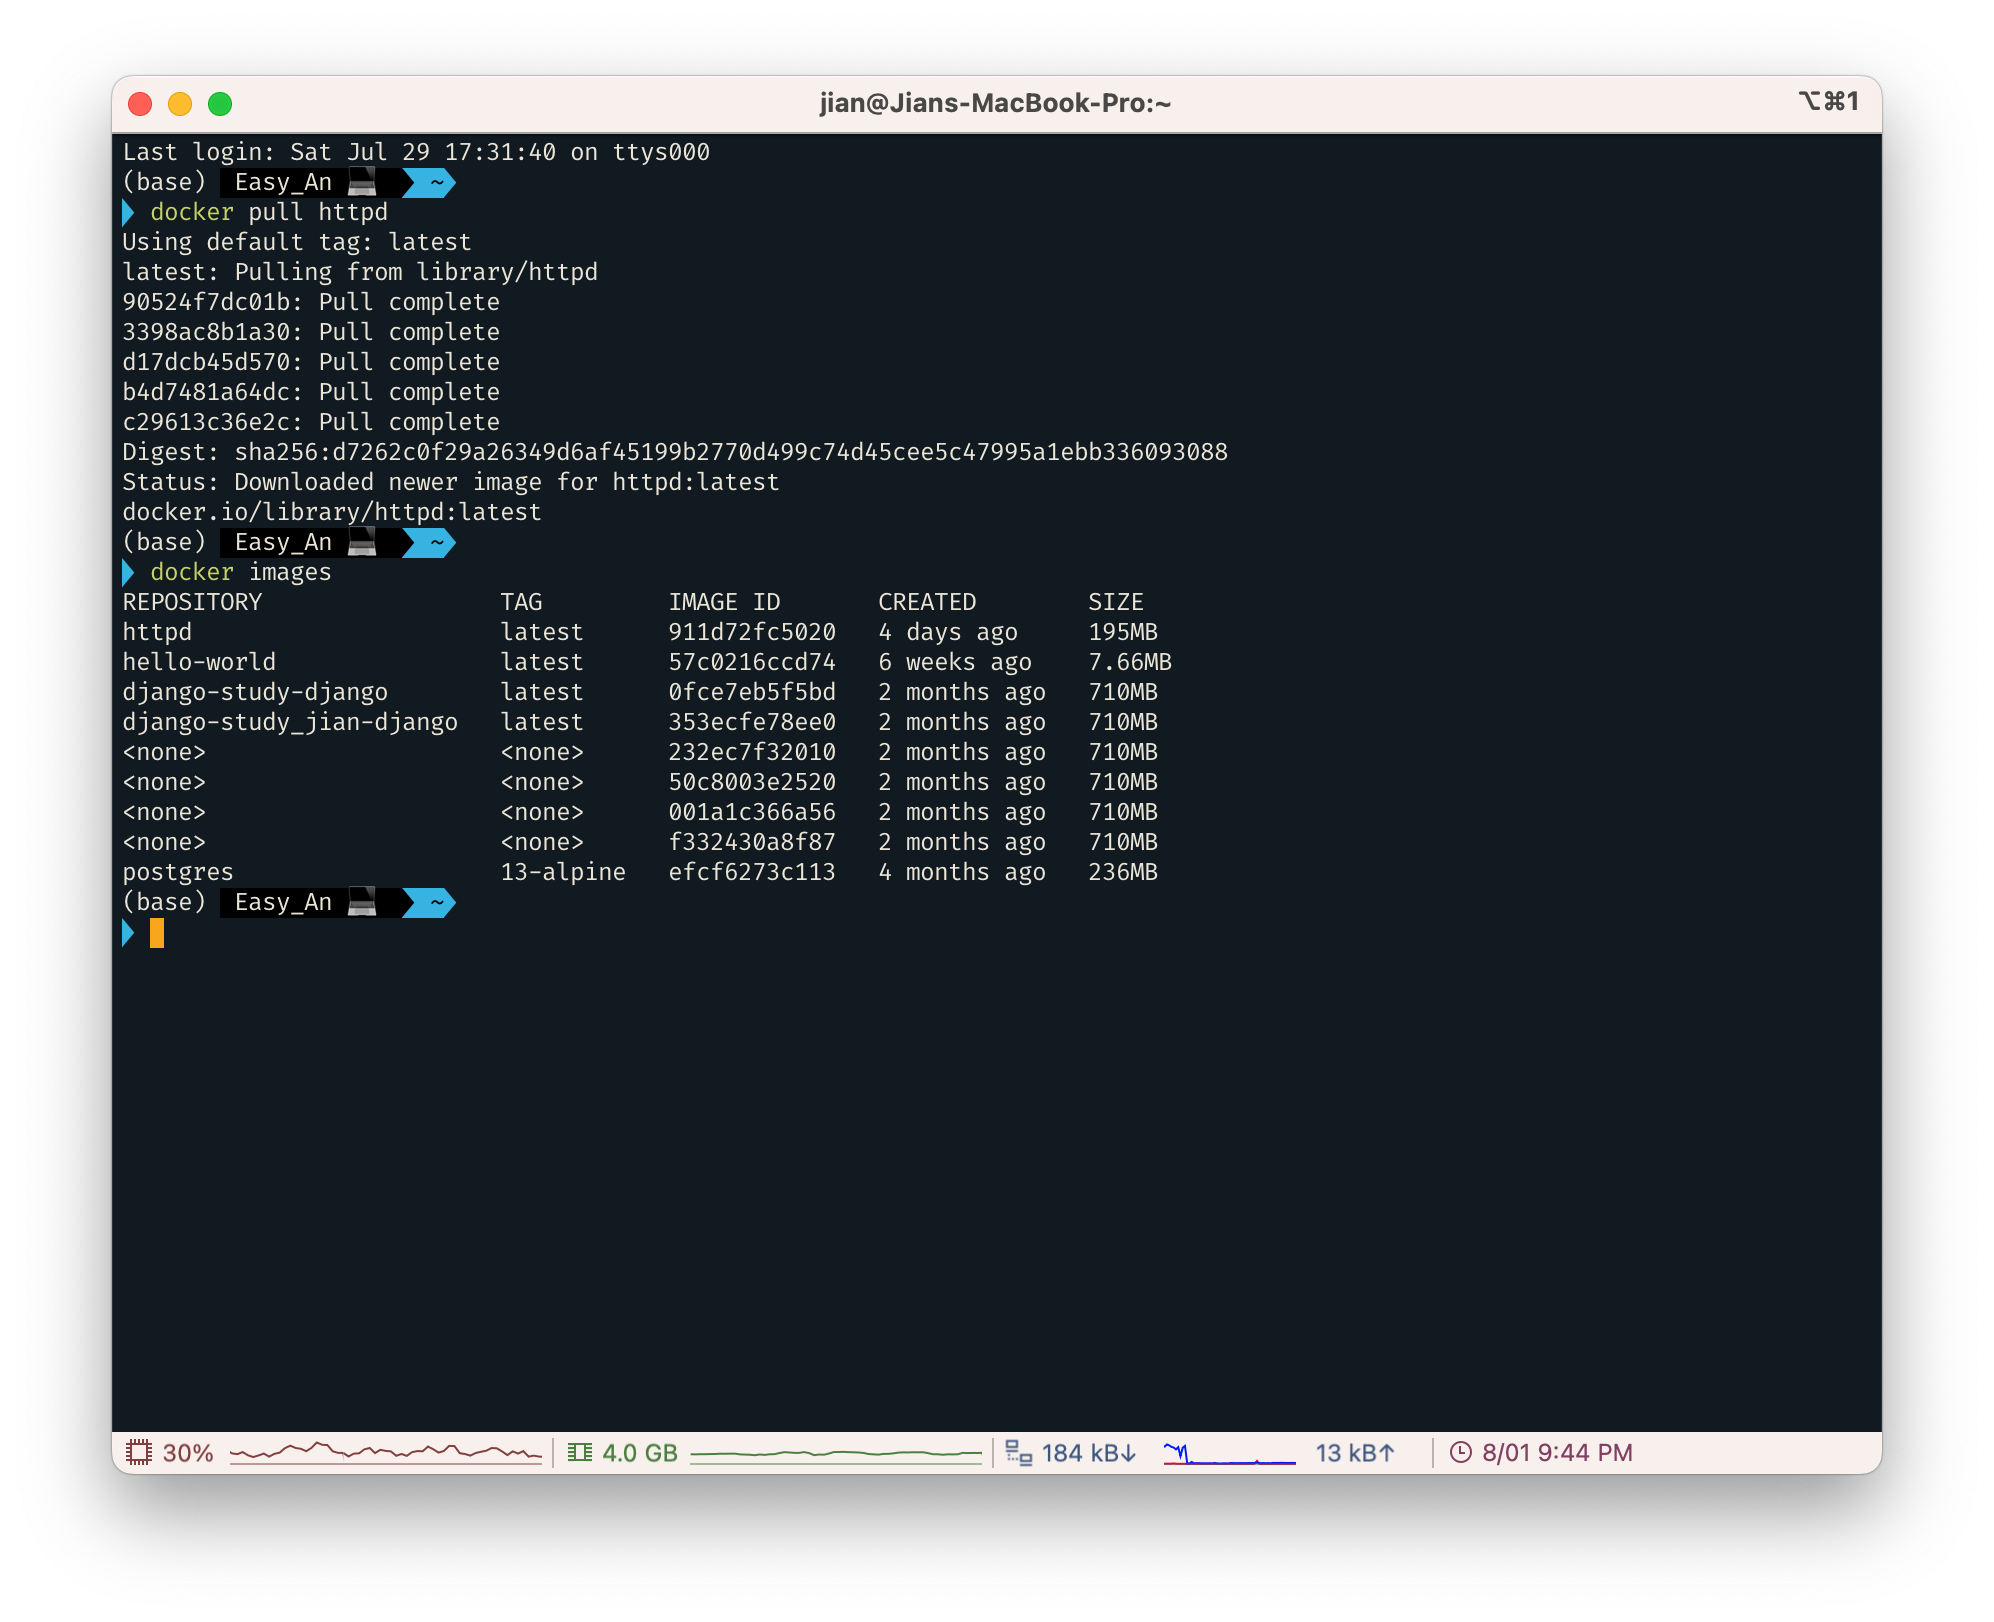
Task: Click the SIZE column header
Action: pyautogui.click(x=1116, y=602)
